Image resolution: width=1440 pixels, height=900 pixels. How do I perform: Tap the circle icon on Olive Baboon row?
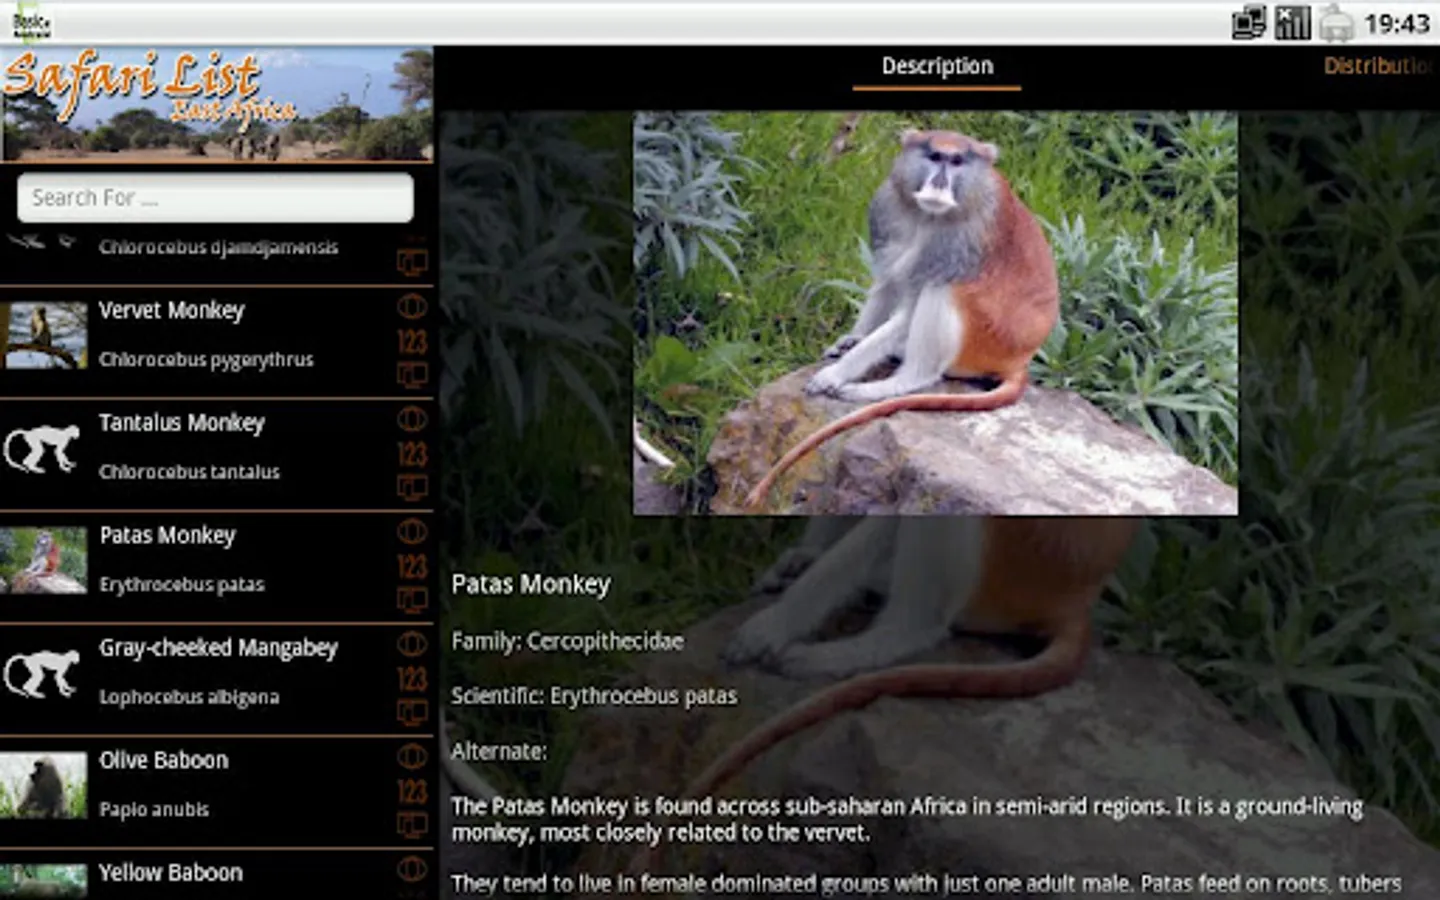tap(412, 756)
